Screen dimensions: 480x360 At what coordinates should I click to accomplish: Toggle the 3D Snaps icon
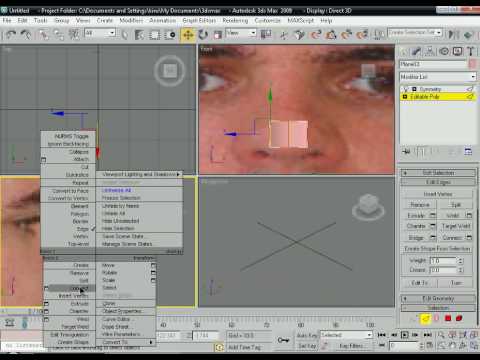click(315, 34)
